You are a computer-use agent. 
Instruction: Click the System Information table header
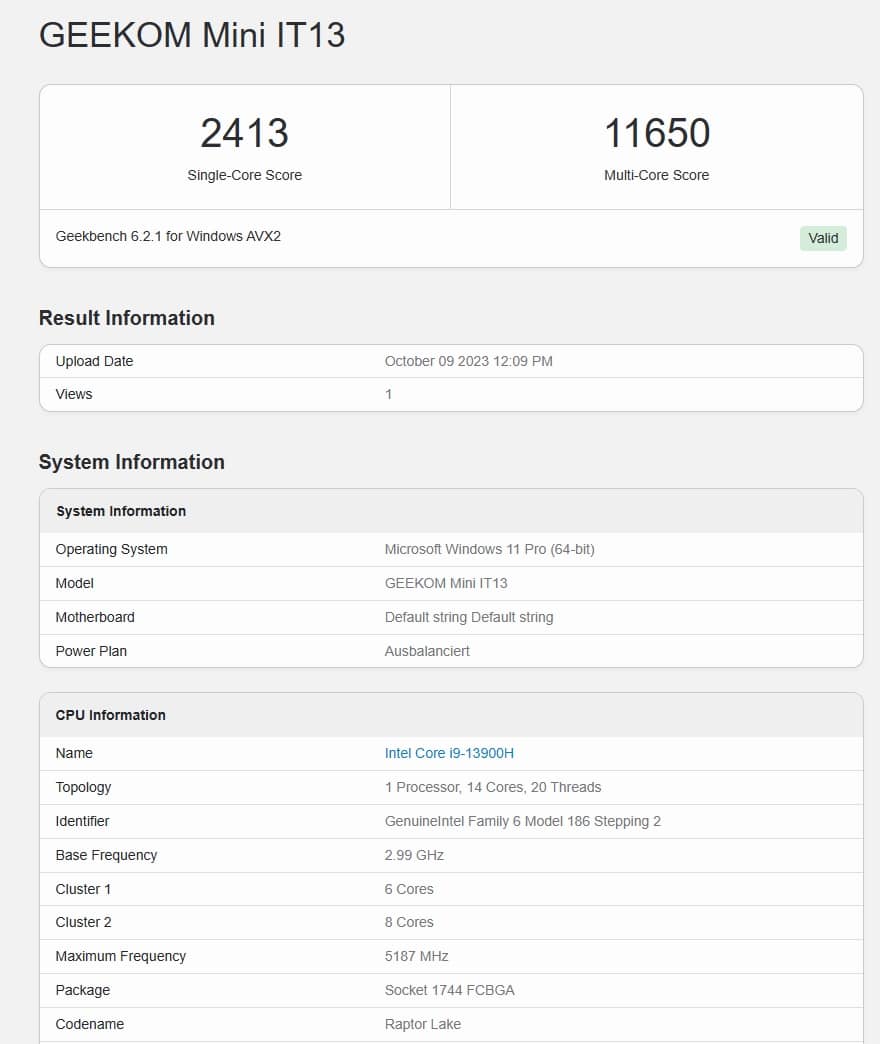click(x=121, y=511)
